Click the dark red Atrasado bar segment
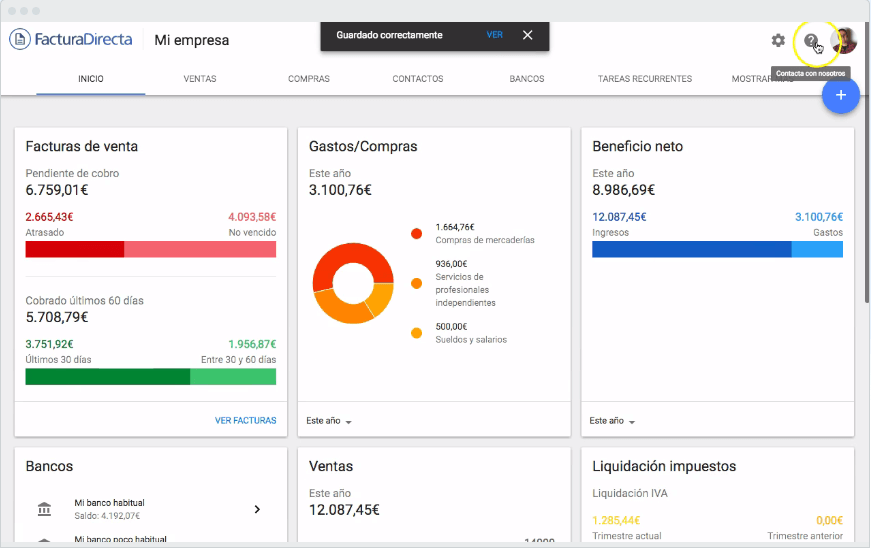The height and width of the screenshot is (549, 871). [x=74, y=249]
